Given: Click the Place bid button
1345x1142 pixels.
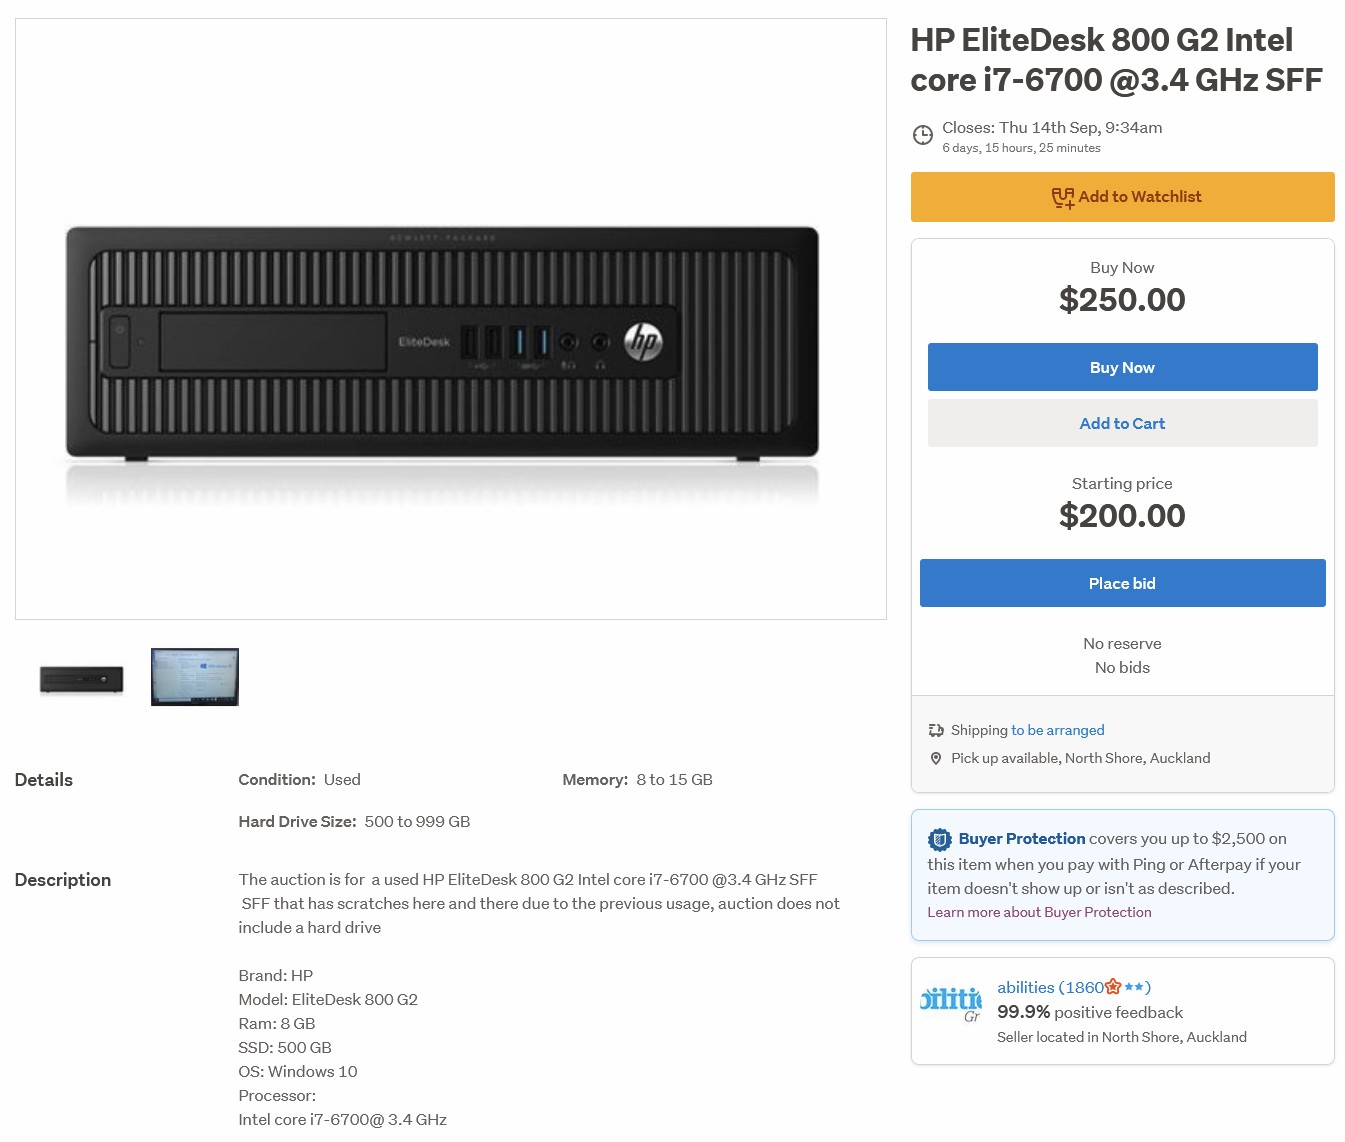Looking at the screenshot, I should [x=1122, y=583].
